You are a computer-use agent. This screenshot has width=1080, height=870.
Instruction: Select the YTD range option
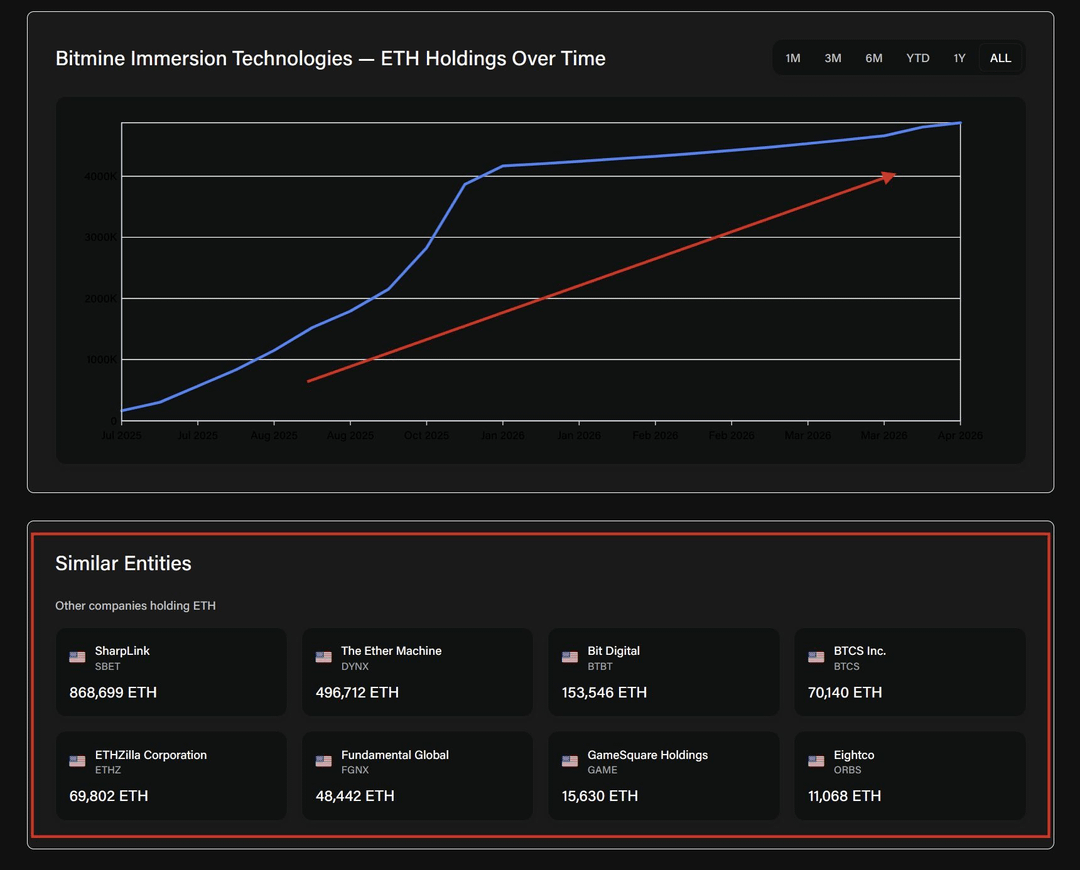pyautogui.click(x=918, y=58)
